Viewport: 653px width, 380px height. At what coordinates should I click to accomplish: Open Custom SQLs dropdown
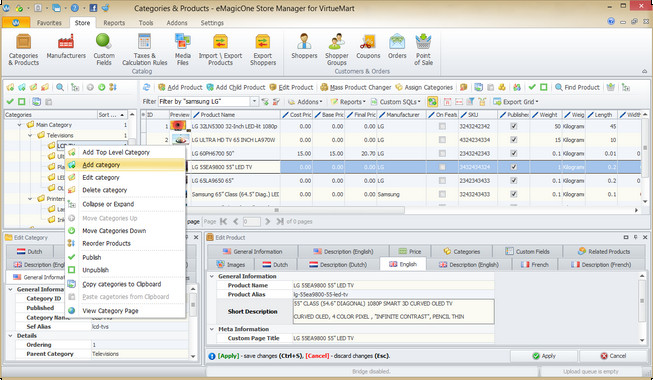pyautogui.click(x=396, y=102)
